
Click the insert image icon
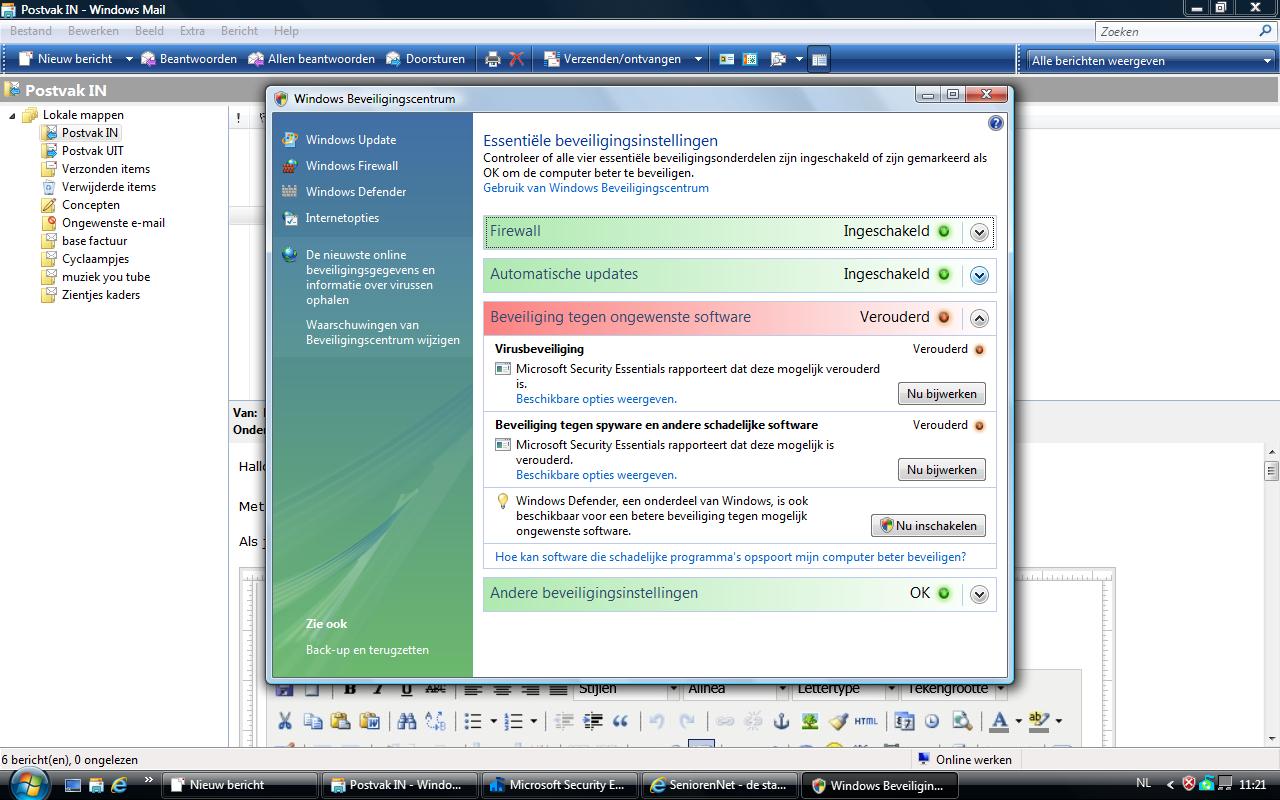click(810, 721)
